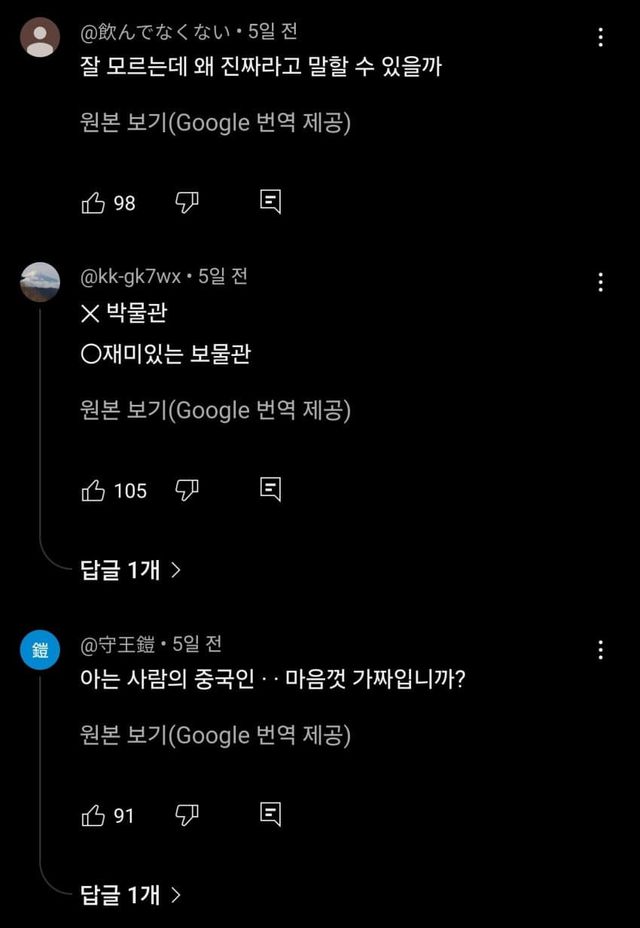Expand the 답글 1개 replies under @kk-gk7wx's comment
Screen dimensions: 640x928
[x=131, y=570]
